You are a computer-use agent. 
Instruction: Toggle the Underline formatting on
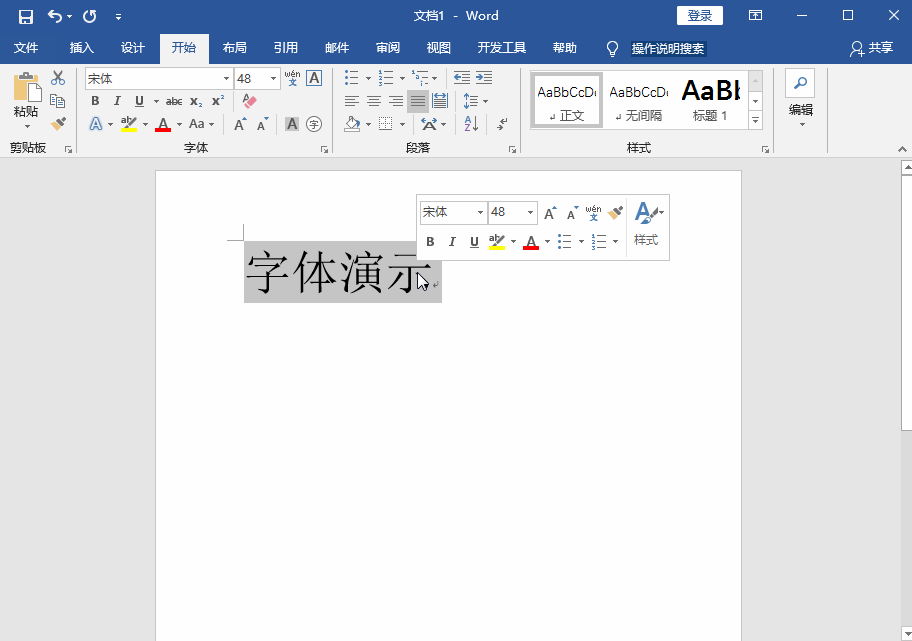point(139,100)
